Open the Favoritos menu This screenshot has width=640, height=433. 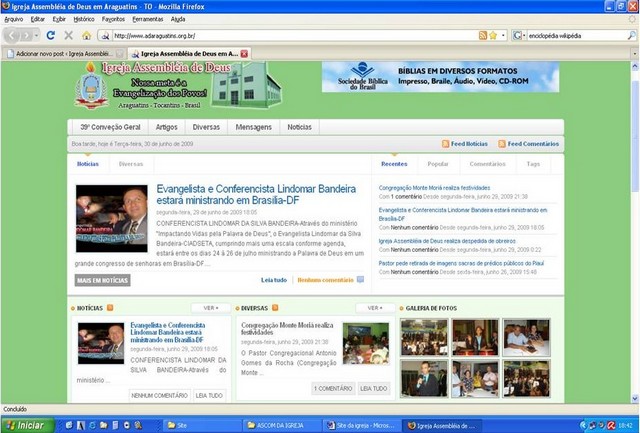click(113, 19)
